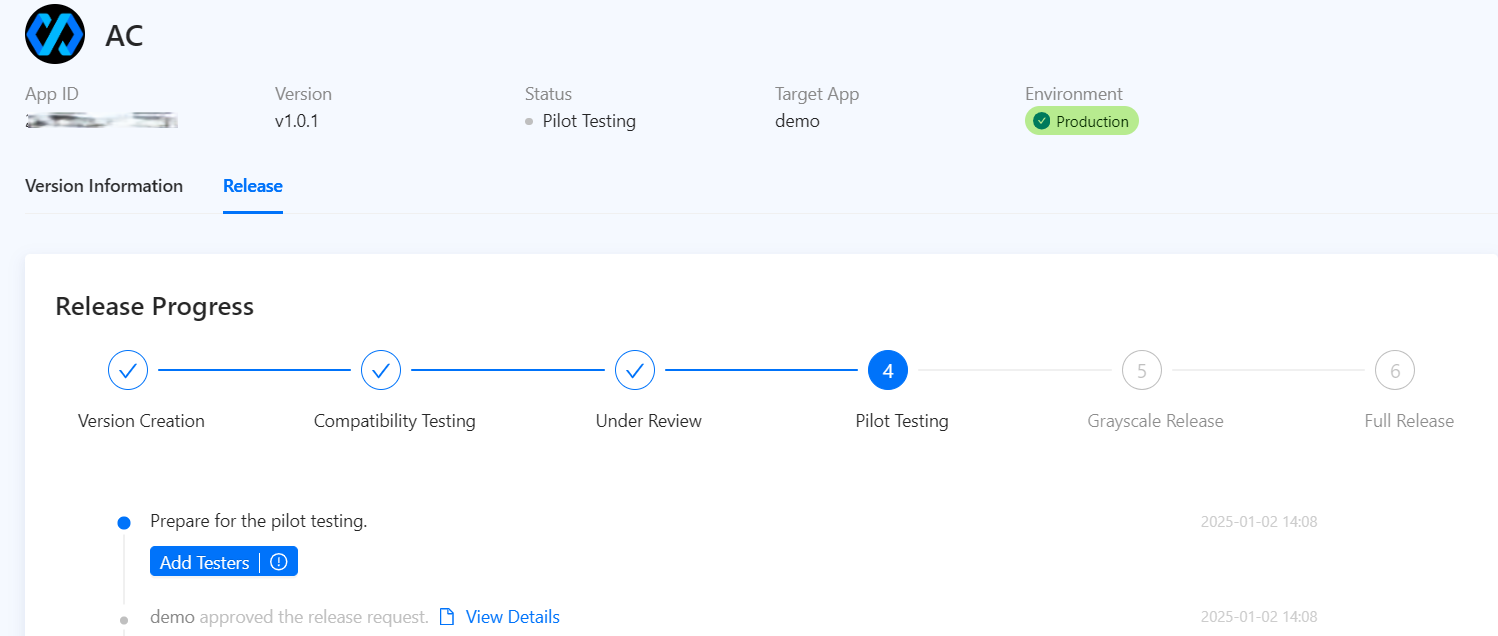Viewport: 1498px width, 636px height.
Task: Select step 5 Grayscale Release circle
Action: [1142, 371]
